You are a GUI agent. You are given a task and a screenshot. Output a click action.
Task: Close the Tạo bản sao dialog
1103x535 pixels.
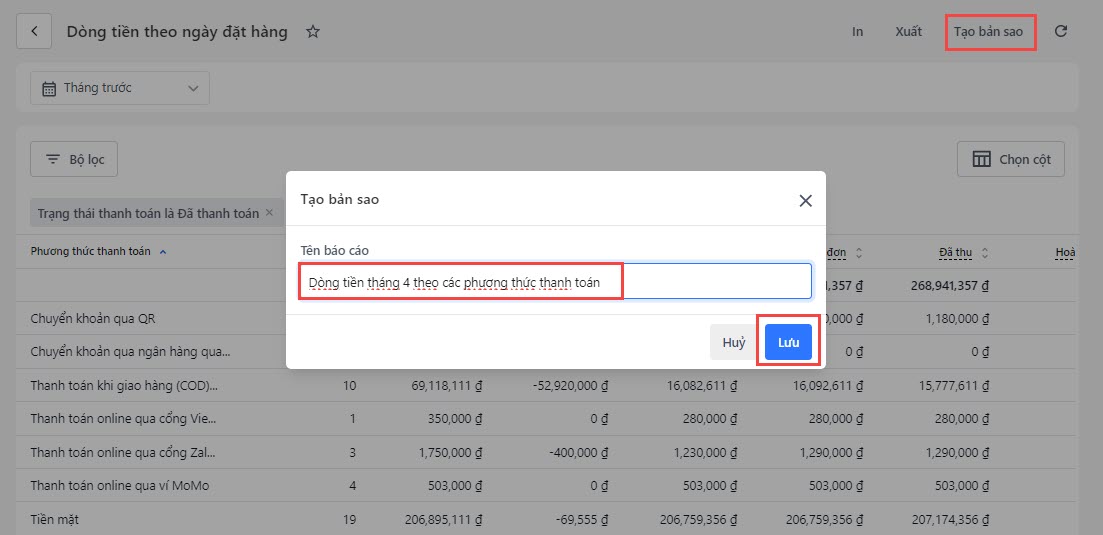(x=805, y=200)
